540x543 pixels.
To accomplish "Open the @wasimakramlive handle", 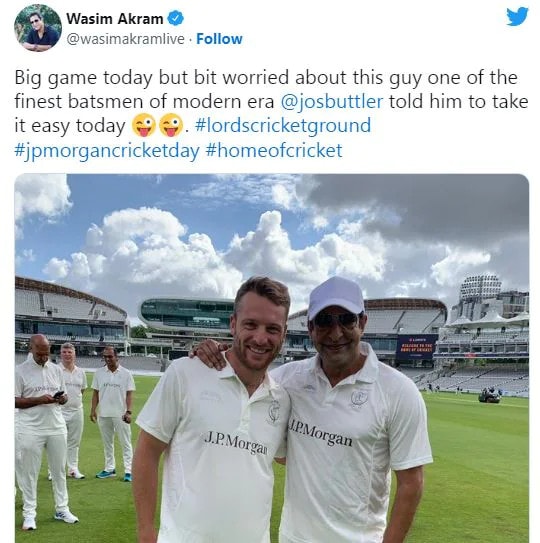I will coord(125,39).
